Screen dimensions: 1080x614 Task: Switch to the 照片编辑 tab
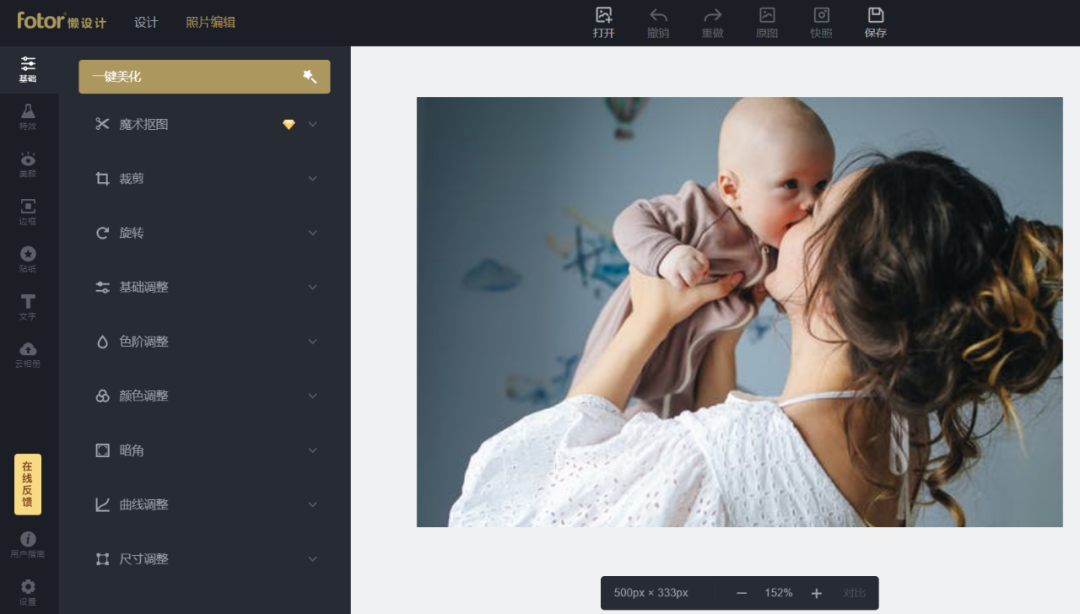pos(210,22)
